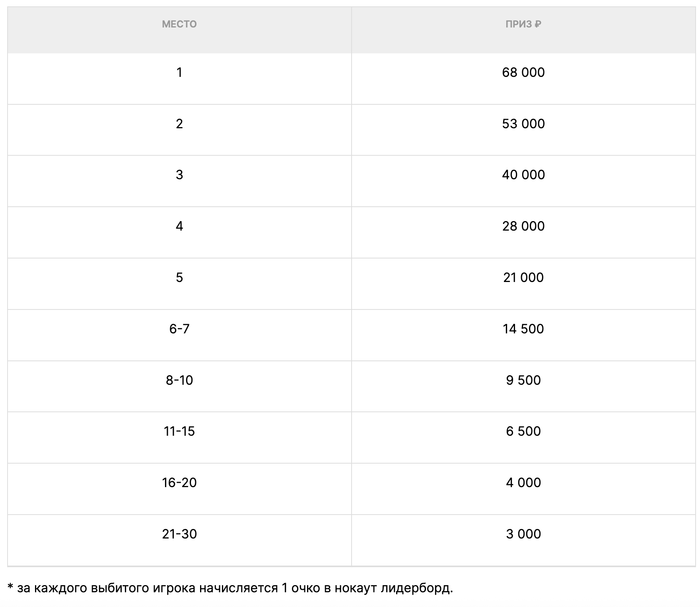Click the 40 000 prize value
Viewport: 700px width, 607px height.
point(523,175)
